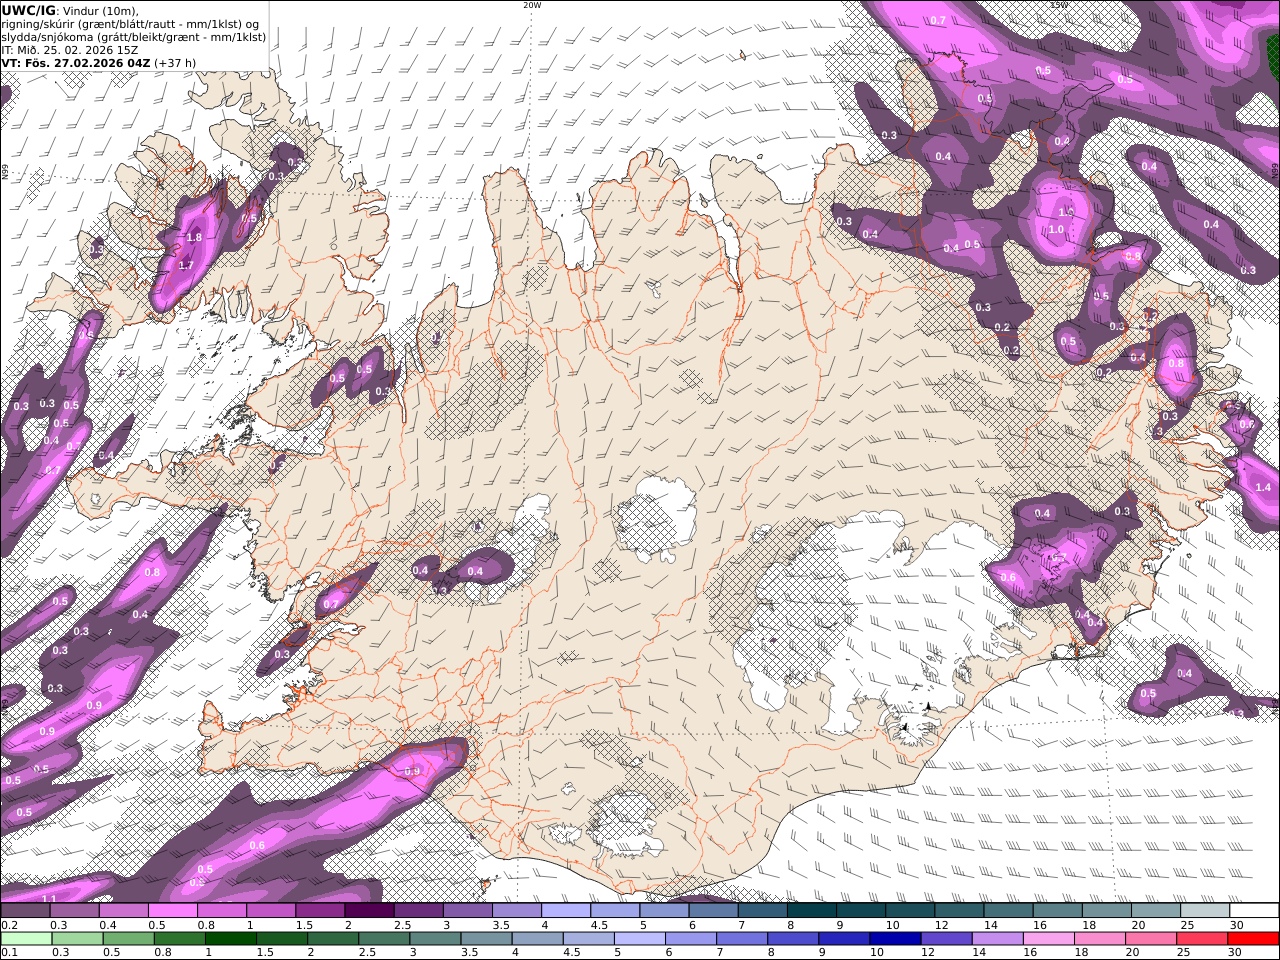
Task: Click the swatch above the 0.2 legend label
Action: point(25,911)
